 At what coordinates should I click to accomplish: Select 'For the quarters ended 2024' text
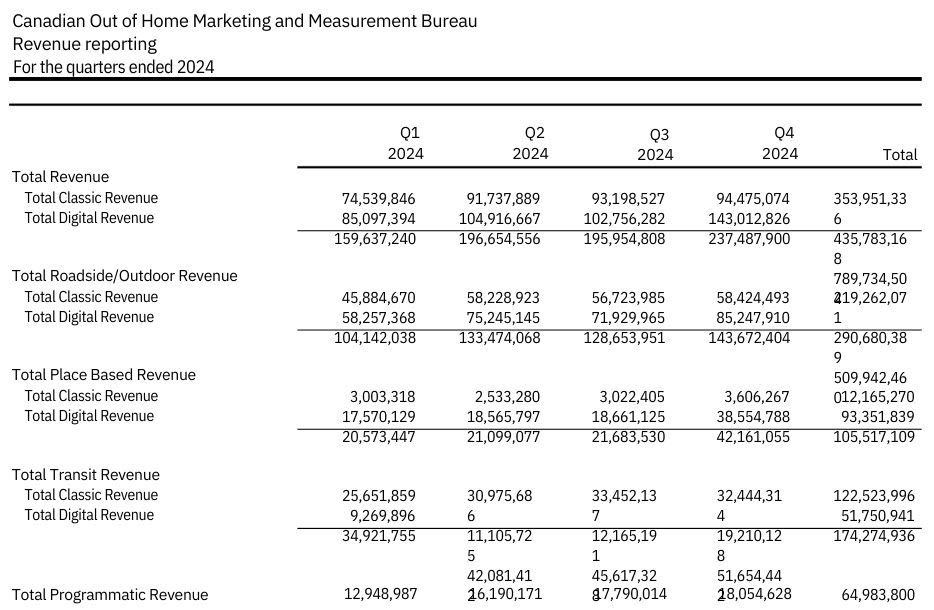tap(113, 67)
